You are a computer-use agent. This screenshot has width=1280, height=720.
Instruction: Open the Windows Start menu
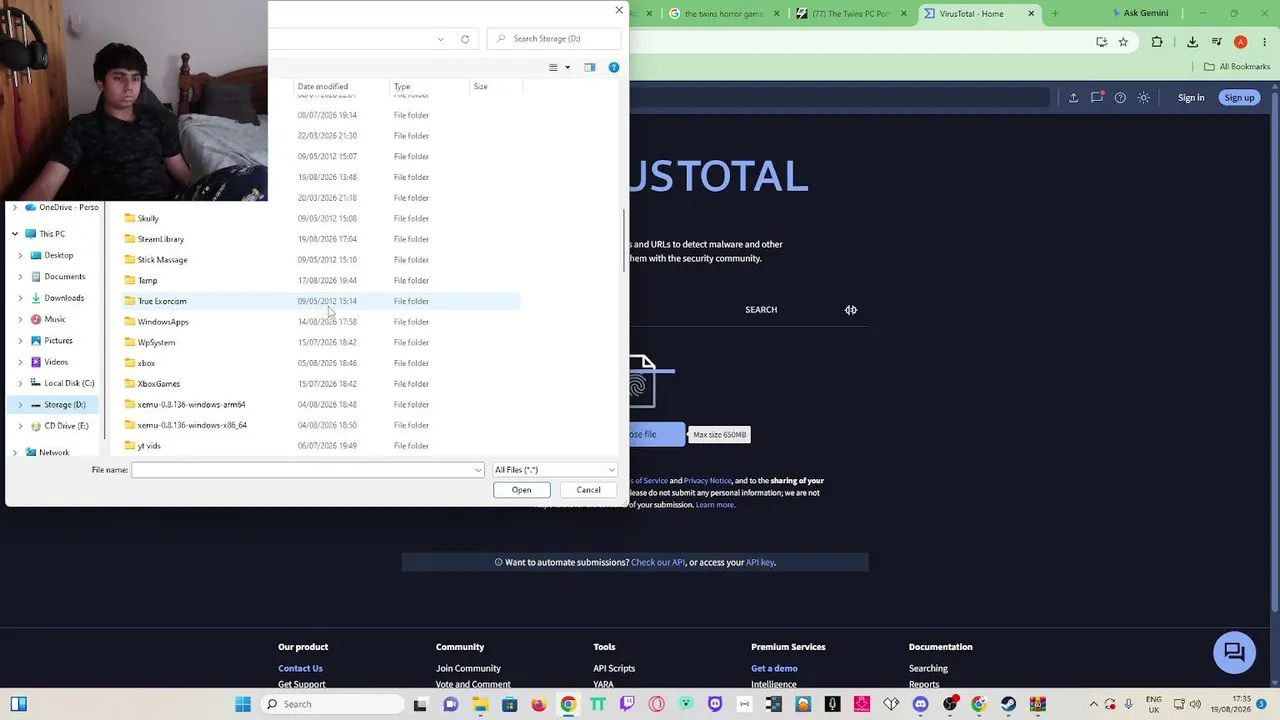[243, 704]
